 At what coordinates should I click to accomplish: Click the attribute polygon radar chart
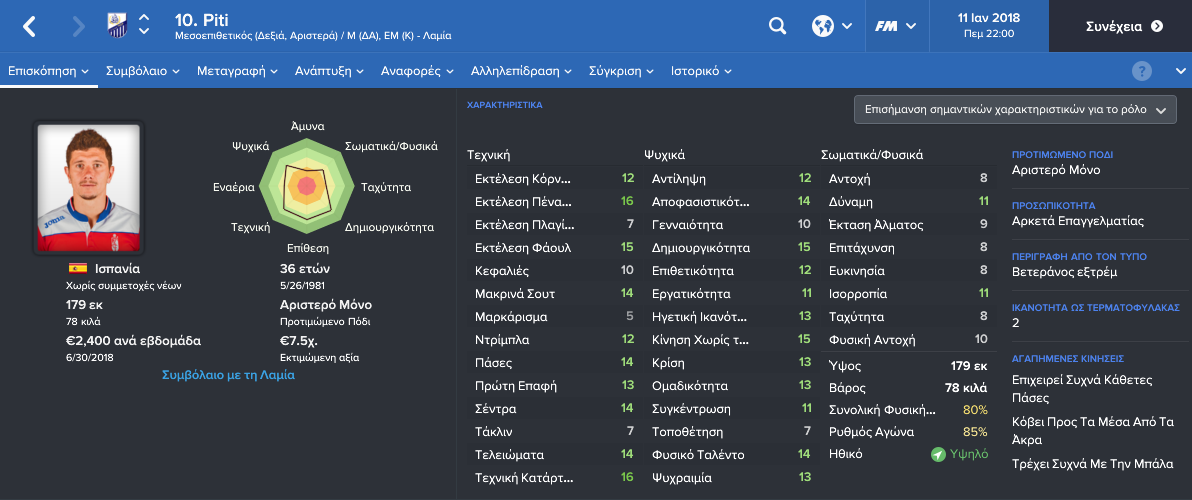pyautogui.click(x=306, y=186)
